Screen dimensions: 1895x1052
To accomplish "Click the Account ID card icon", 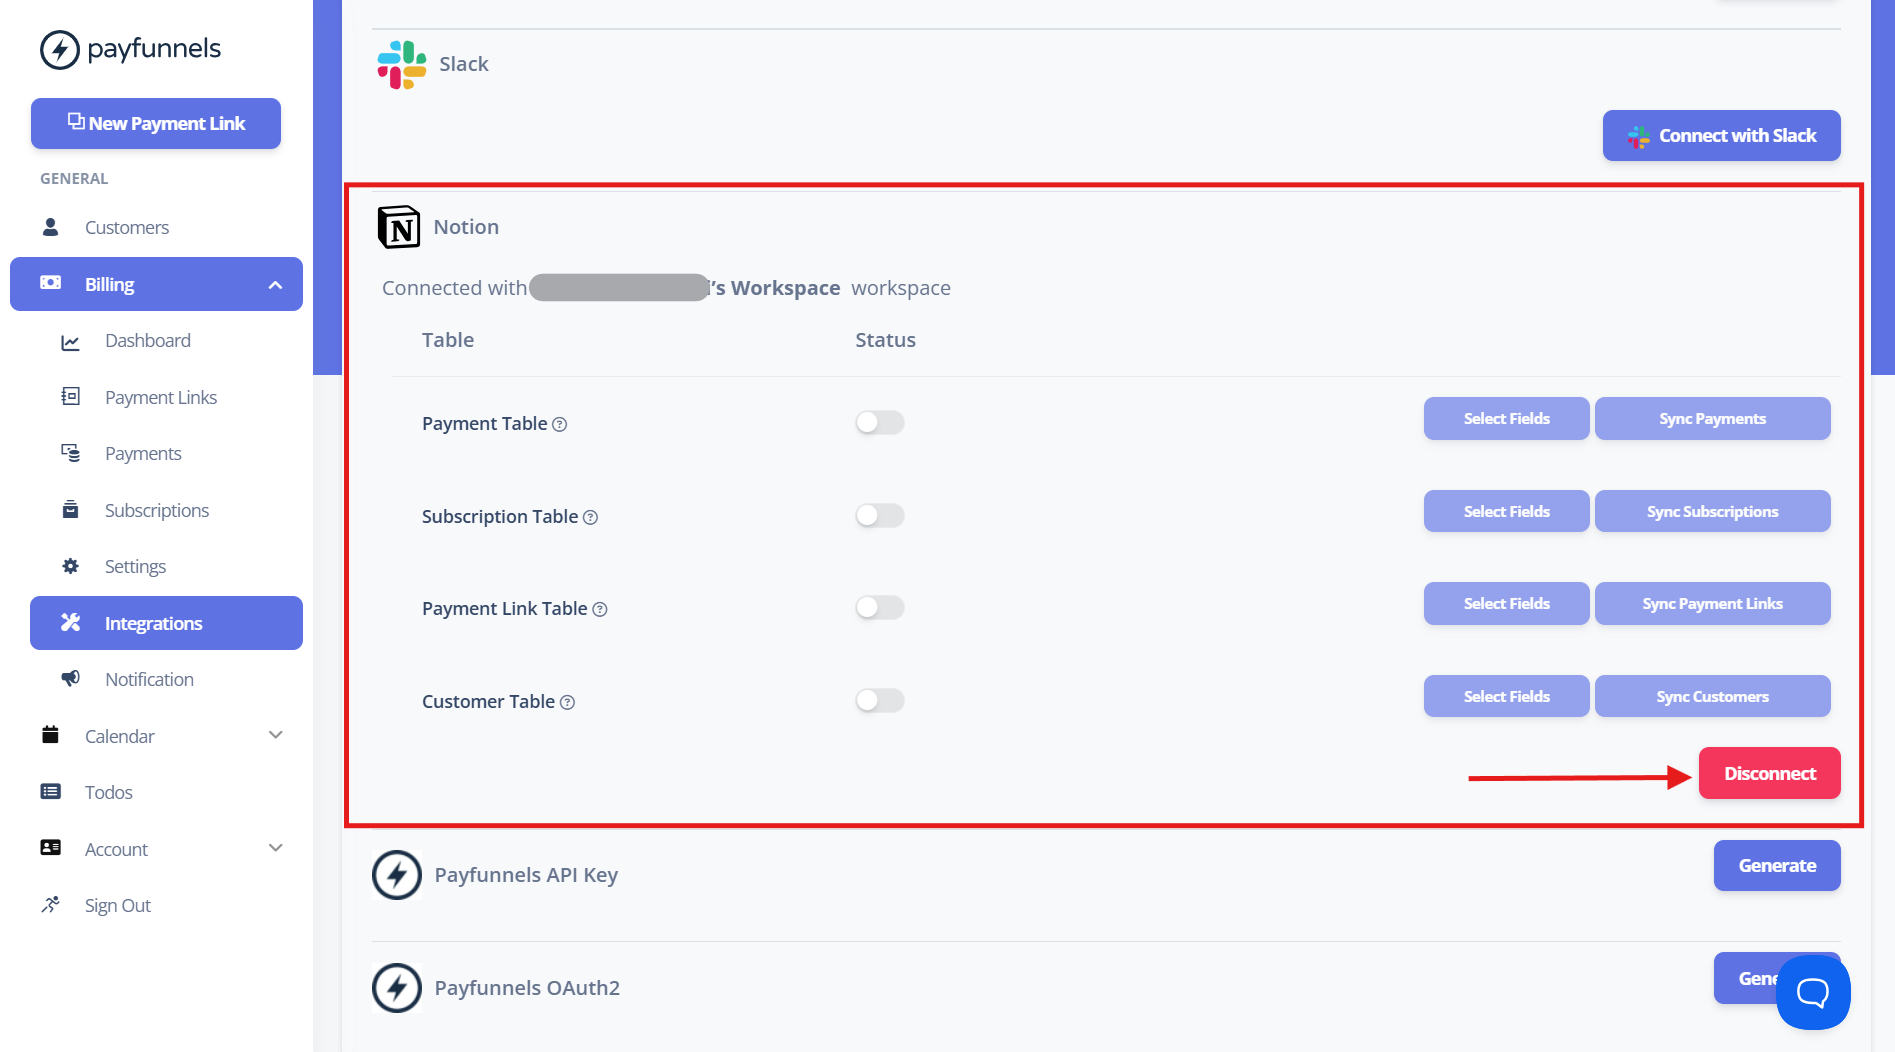I will pos(50,848).
